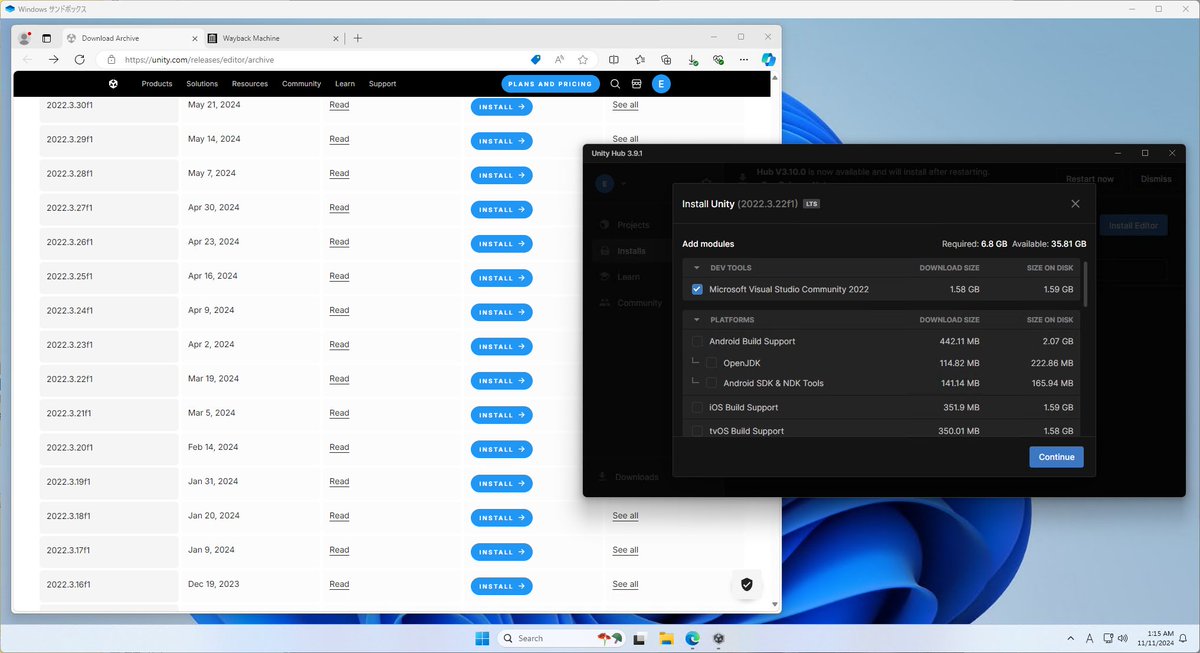Uncheck Microsoft Visual Studio Community 2022
1200x653 pixels.
coord(697,289)
